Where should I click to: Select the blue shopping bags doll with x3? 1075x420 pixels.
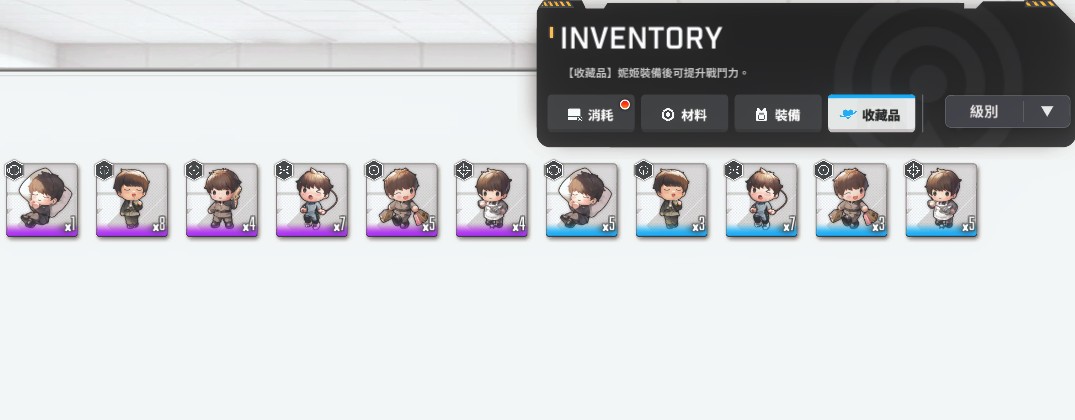point(851,200)
